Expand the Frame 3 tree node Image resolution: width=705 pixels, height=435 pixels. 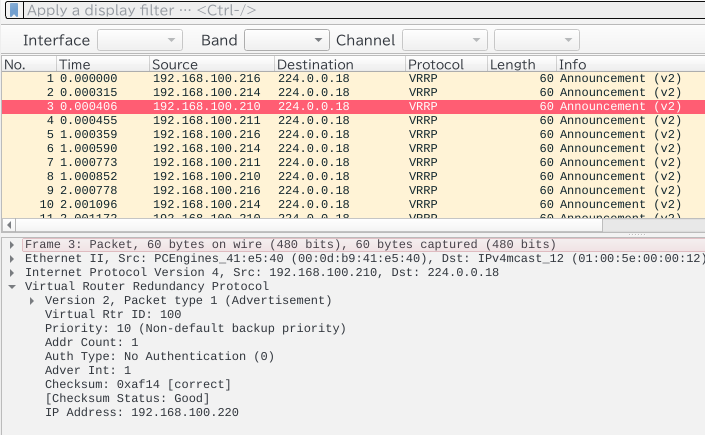[12, 244]
